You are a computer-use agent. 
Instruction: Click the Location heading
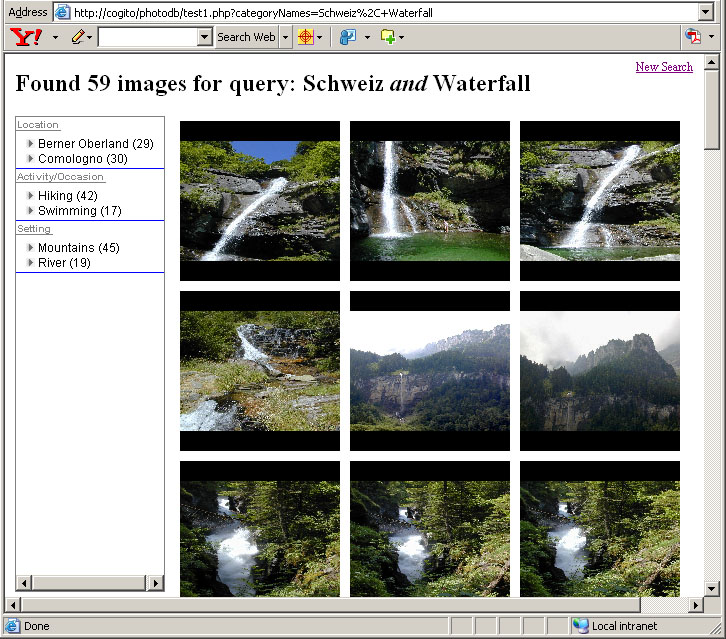click(38, 125)
